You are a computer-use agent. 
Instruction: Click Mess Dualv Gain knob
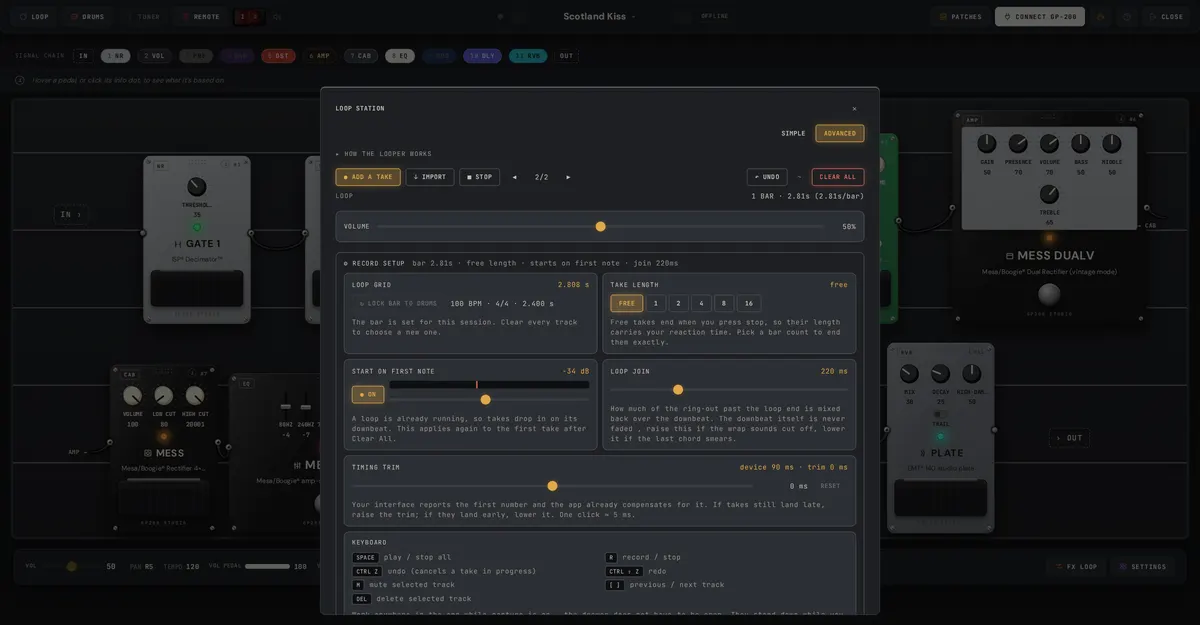tap(987, 144)
